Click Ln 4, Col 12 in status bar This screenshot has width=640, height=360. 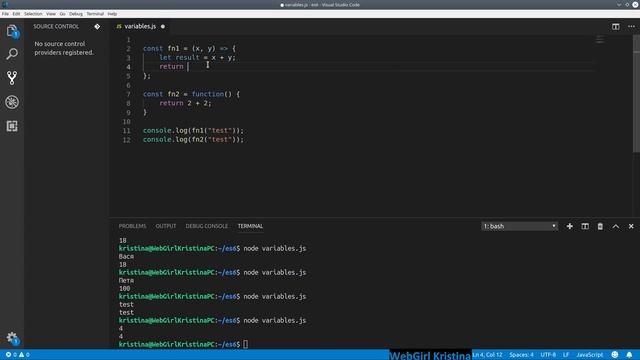point(487,355)
